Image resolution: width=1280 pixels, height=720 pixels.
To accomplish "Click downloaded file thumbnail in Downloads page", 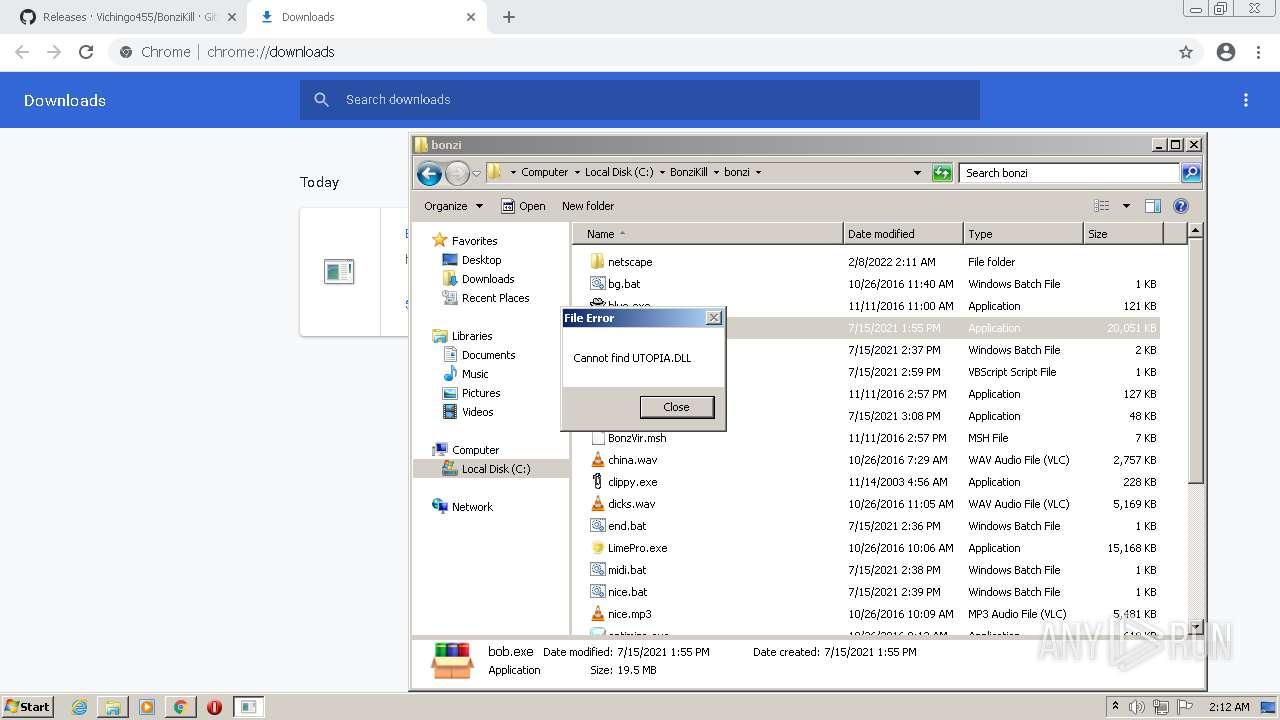I will coord(339,271).
